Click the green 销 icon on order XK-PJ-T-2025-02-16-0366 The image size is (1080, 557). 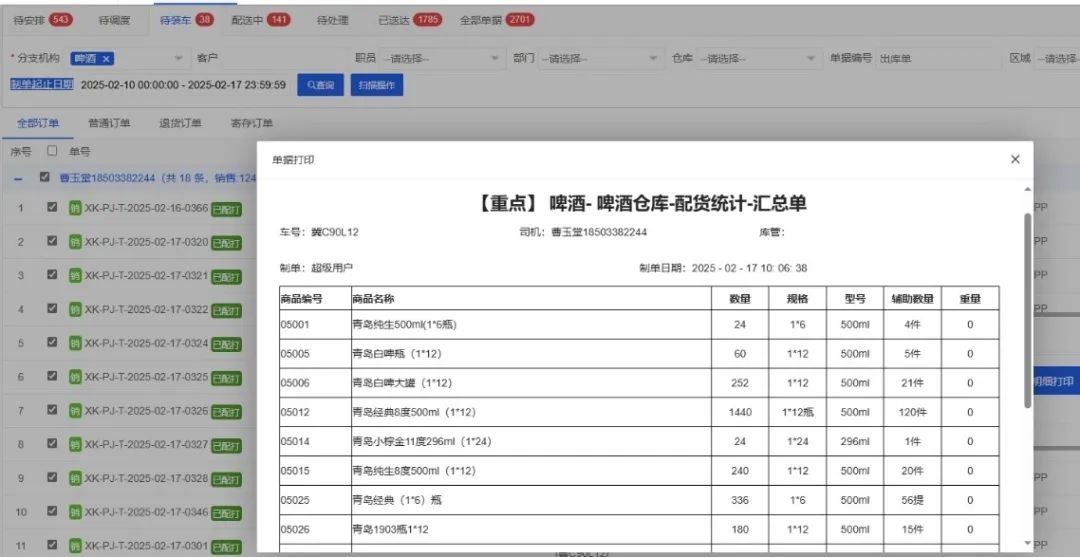(75, 208)
